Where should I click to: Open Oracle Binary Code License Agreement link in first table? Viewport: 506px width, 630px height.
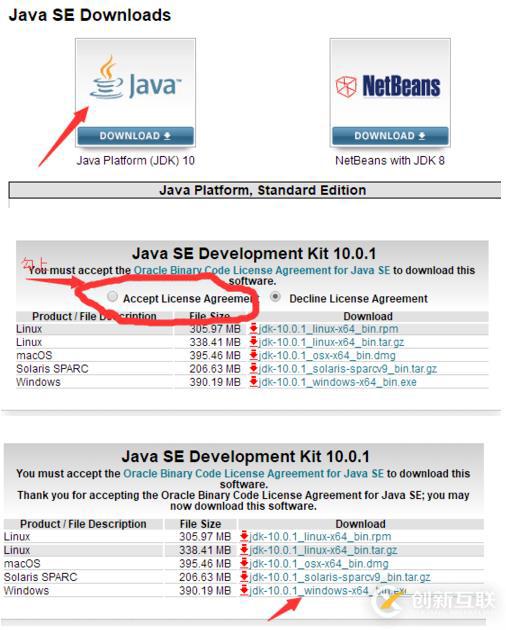click(262, 270)
